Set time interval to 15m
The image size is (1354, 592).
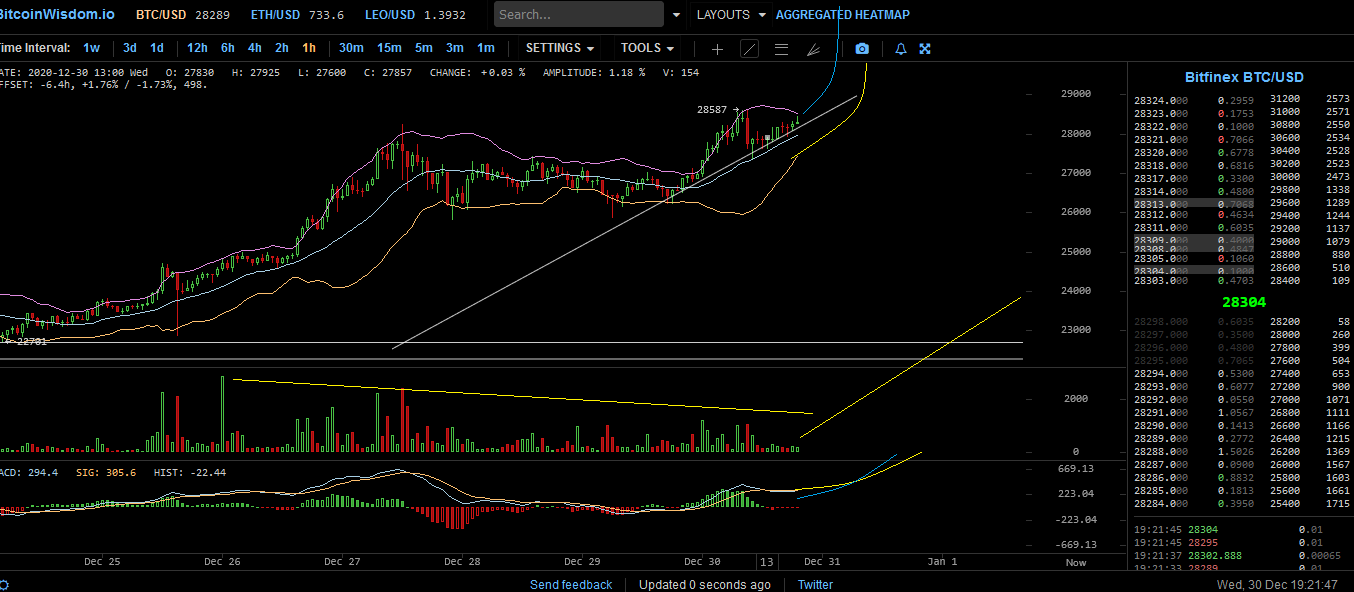pos(389,48)
